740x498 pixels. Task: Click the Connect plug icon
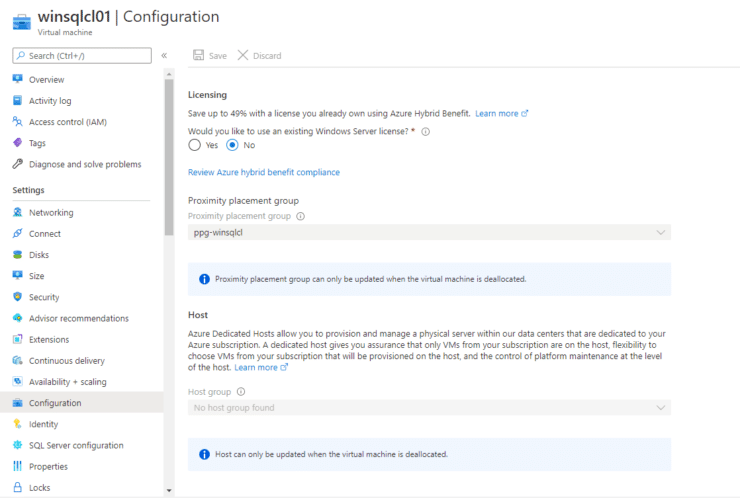coord(17,233)
